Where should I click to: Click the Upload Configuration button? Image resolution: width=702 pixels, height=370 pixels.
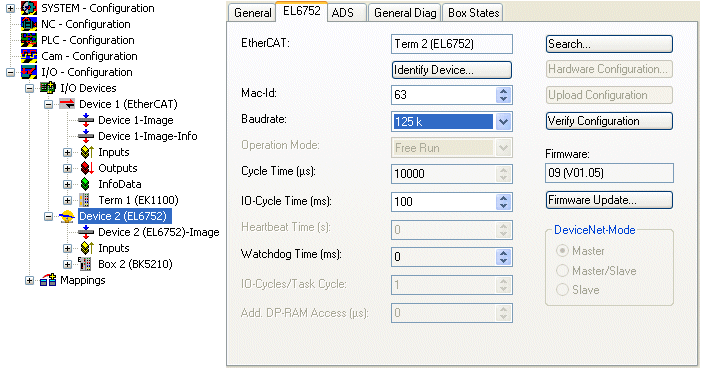tap(609, 95)
